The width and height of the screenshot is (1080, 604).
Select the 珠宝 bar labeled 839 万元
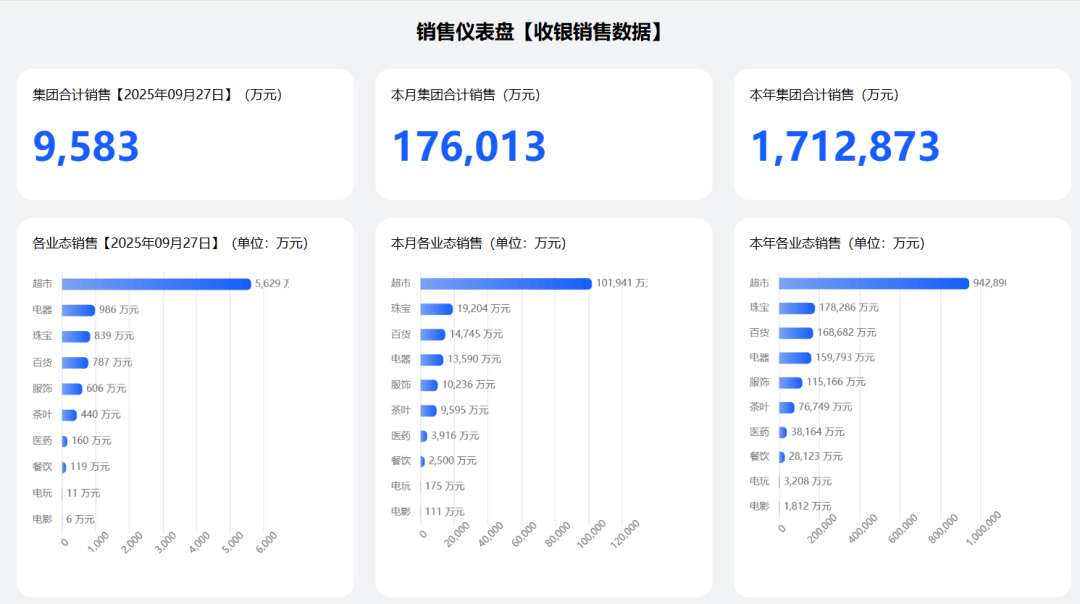click(x=76, y=336)
